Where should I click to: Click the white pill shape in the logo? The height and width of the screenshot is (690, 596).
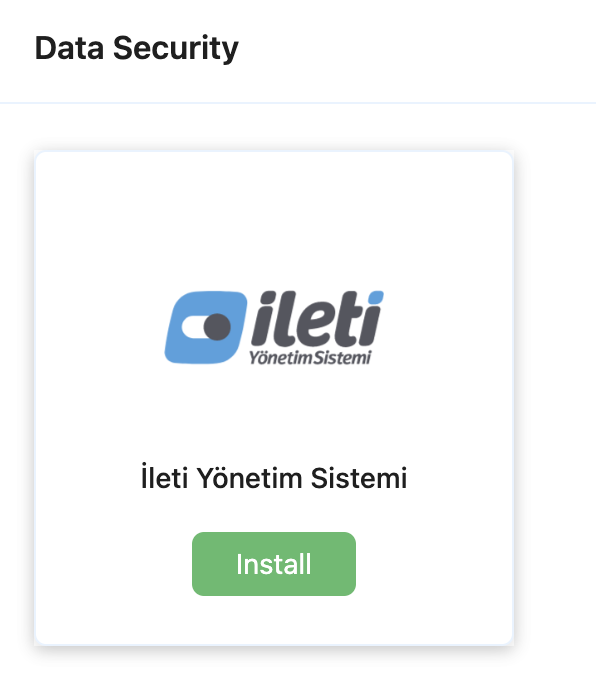194,327
